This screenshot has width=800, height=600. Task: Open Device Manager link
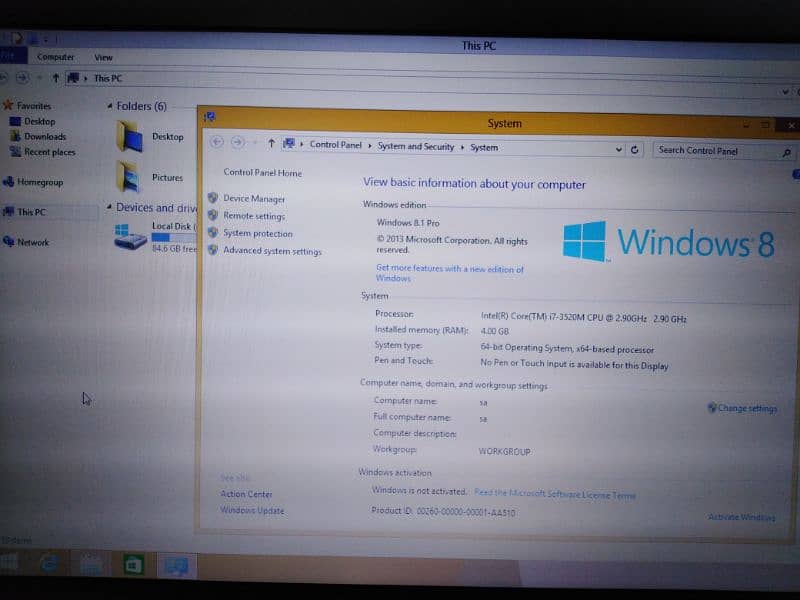[254, 199]
